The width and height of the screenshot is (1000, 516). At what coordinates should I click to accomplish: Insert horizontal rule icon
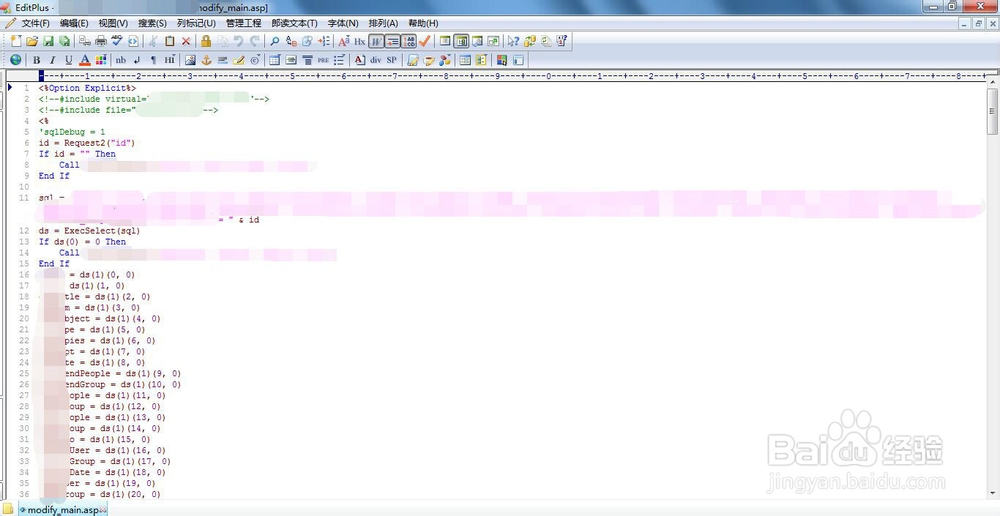click(x=223, y=60)
